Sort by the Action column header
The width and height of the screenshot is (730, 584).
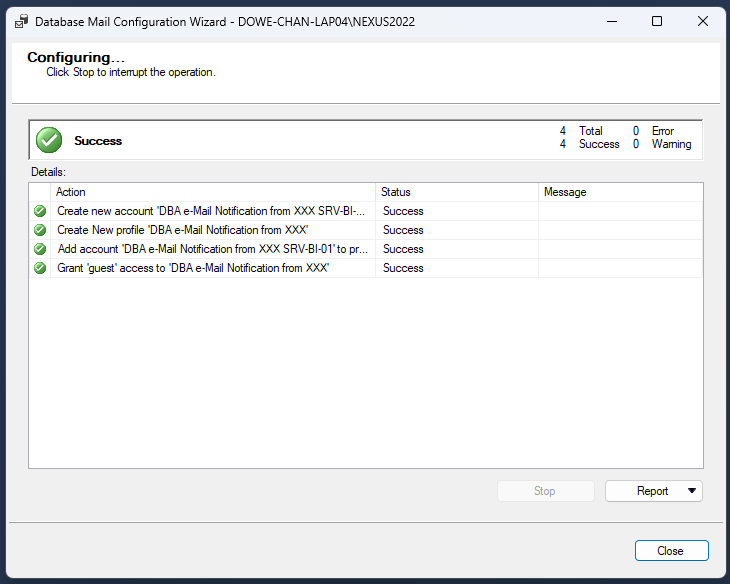212,192
